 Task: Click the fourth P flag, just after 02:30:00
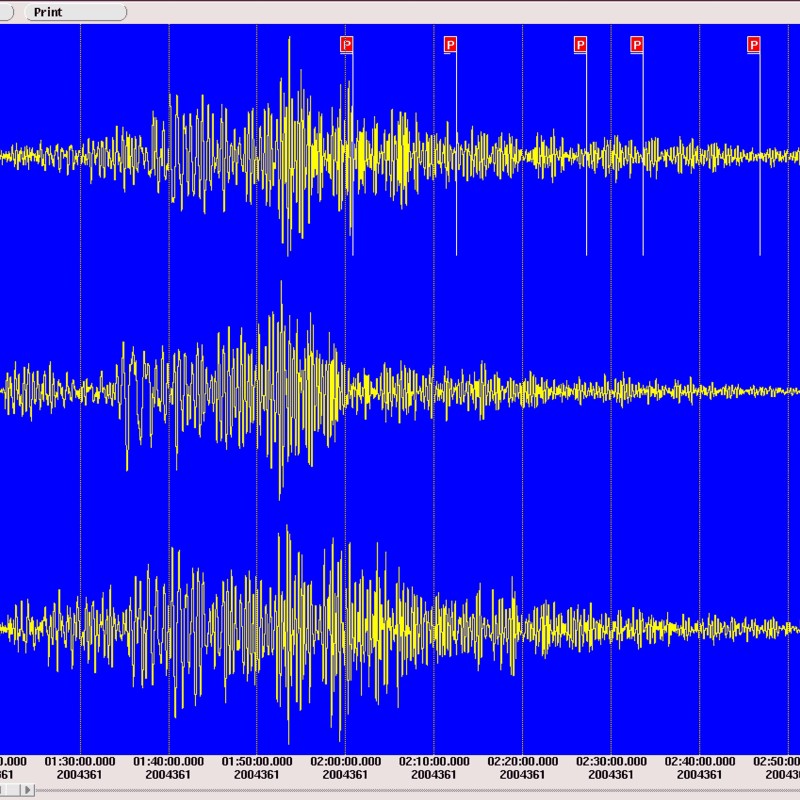tap(637, 44)
